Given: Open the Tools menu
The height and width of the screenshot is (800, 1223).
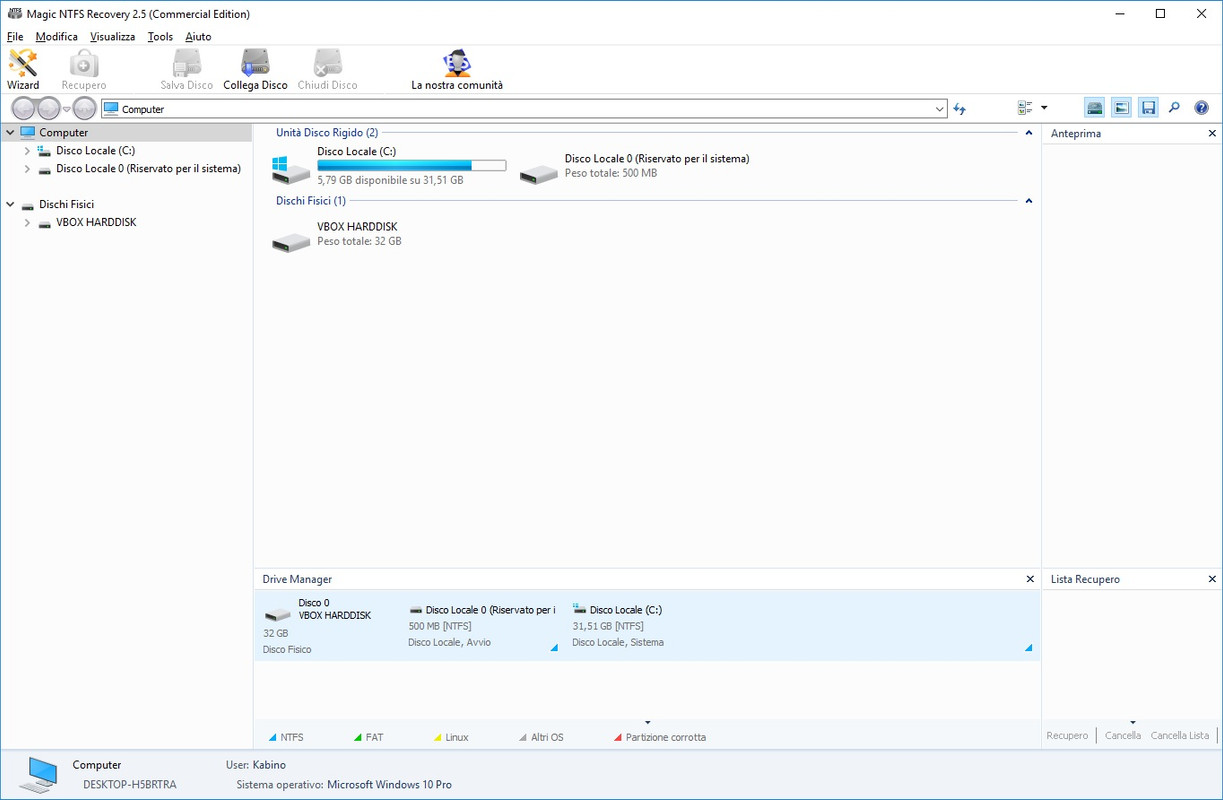Looking at the screenshot, I should click(160, 37).
